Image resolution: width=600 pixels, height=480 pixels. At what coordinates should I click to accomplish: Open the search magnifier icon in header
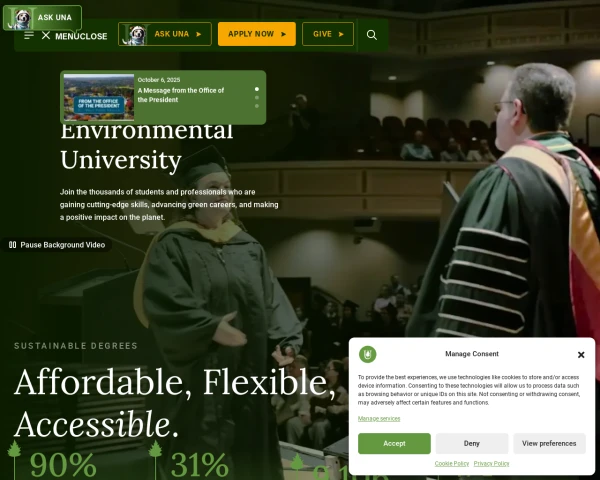[x=371, y=34]
